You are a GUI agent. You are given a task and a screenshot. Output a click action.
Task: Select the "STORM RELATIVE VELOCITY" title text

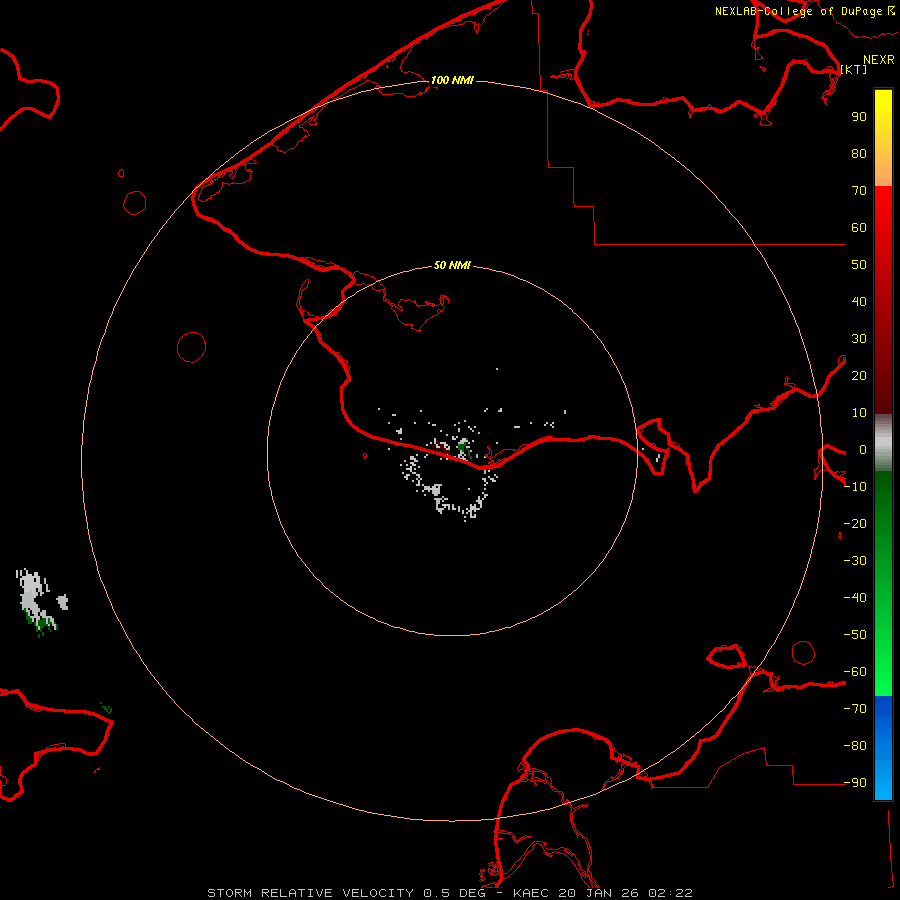tap(310, 893)
